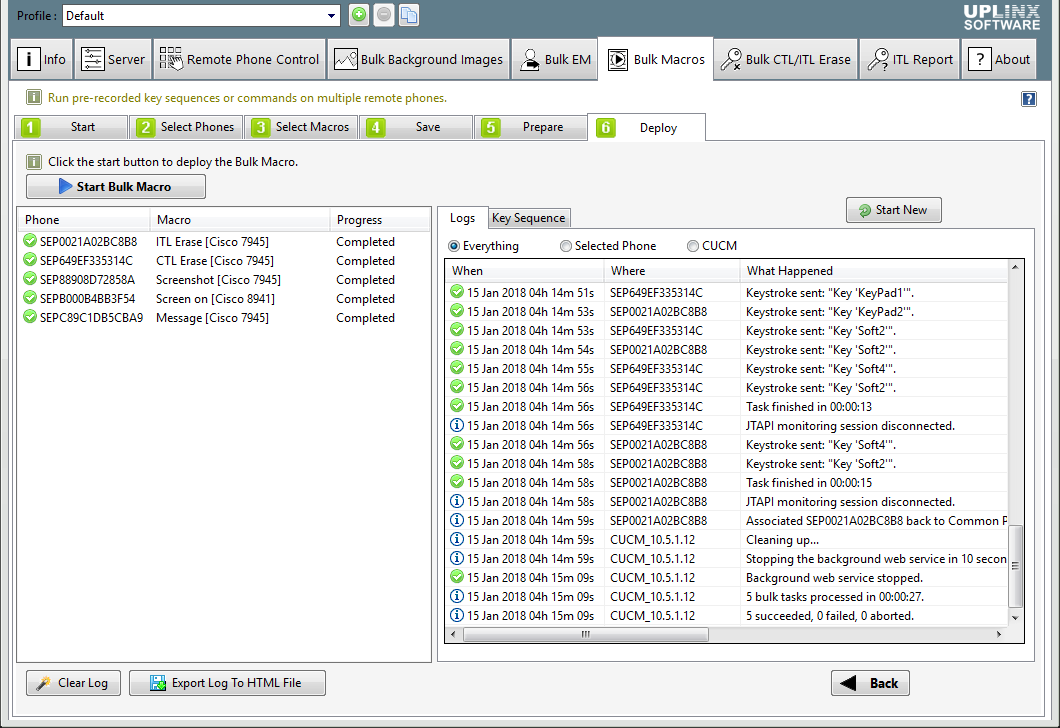The height and width of the screenshot is (728, 1060).
Task: Select the Selected Phone radio button
Action: (565, 246)
